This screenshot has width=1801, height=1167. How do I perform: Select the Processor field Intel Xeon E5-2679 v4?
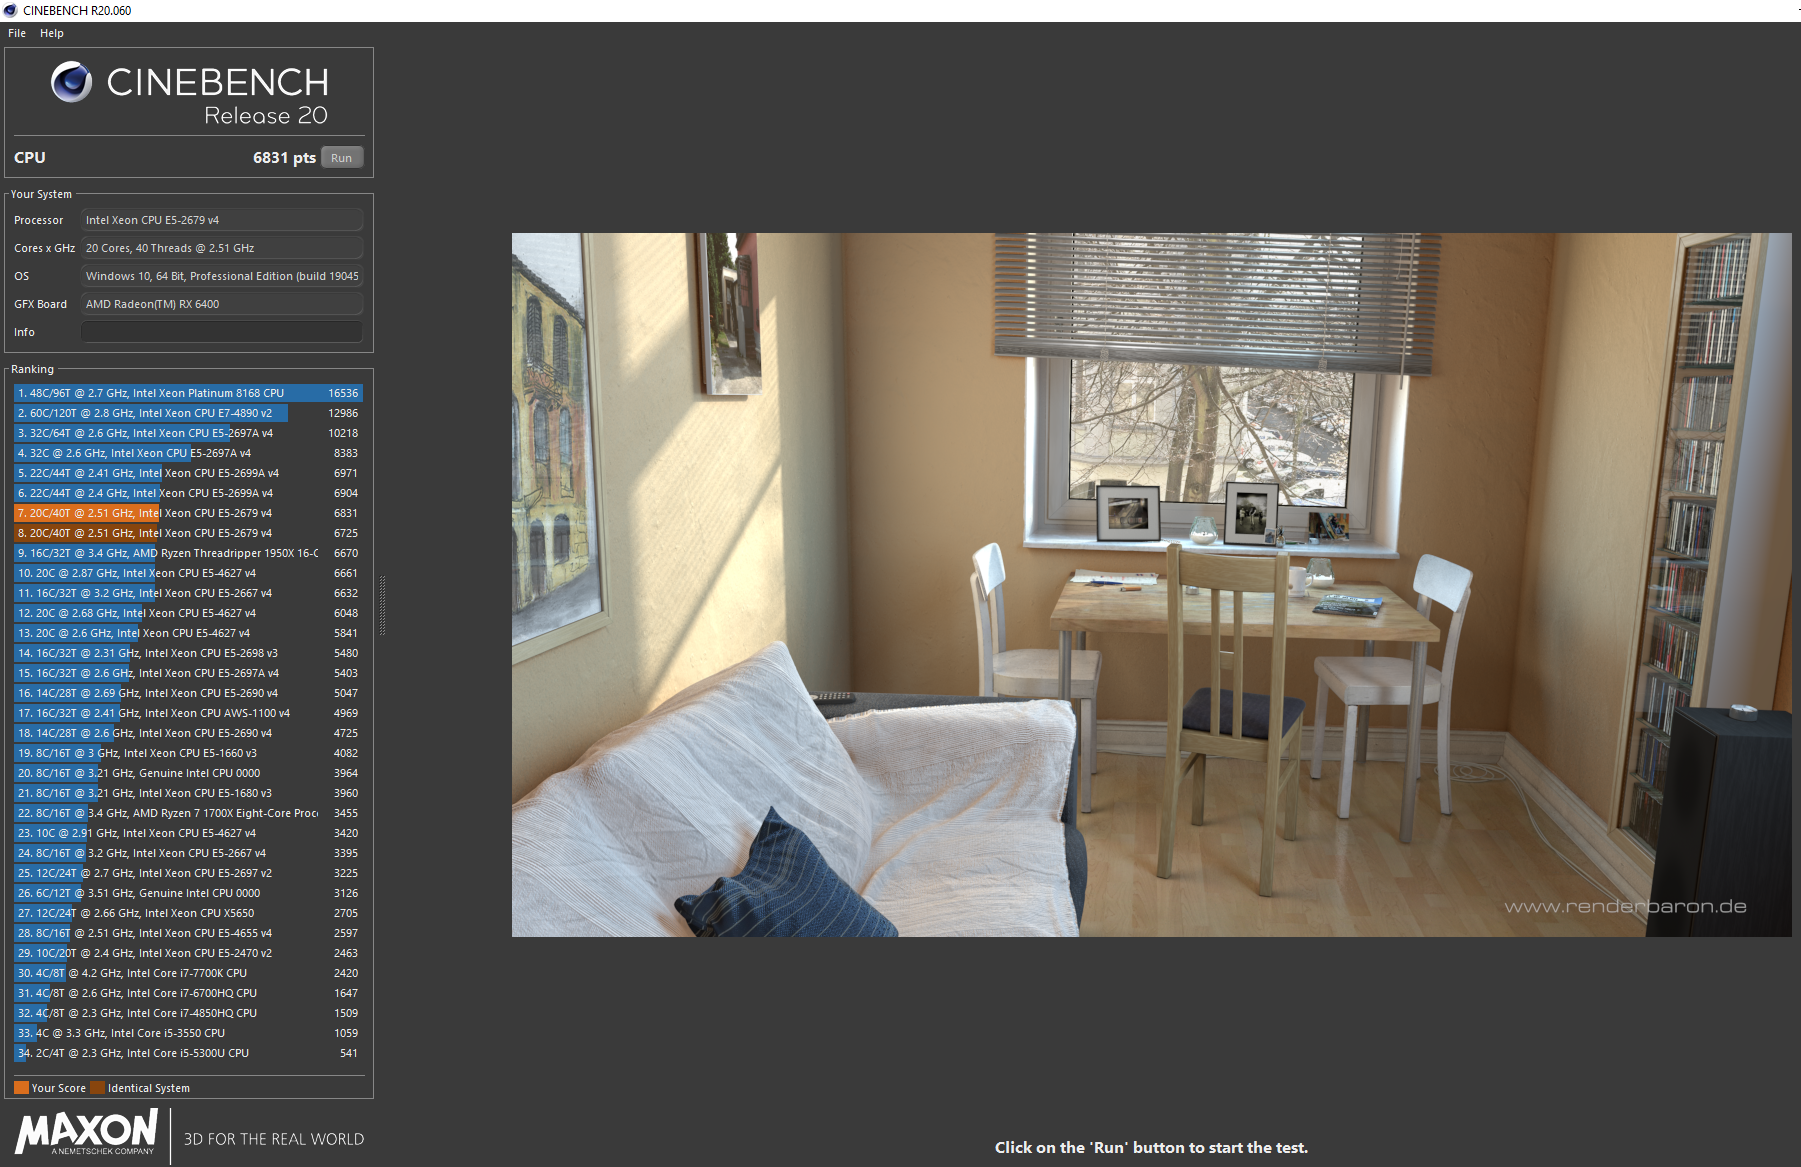click(222, 220)
